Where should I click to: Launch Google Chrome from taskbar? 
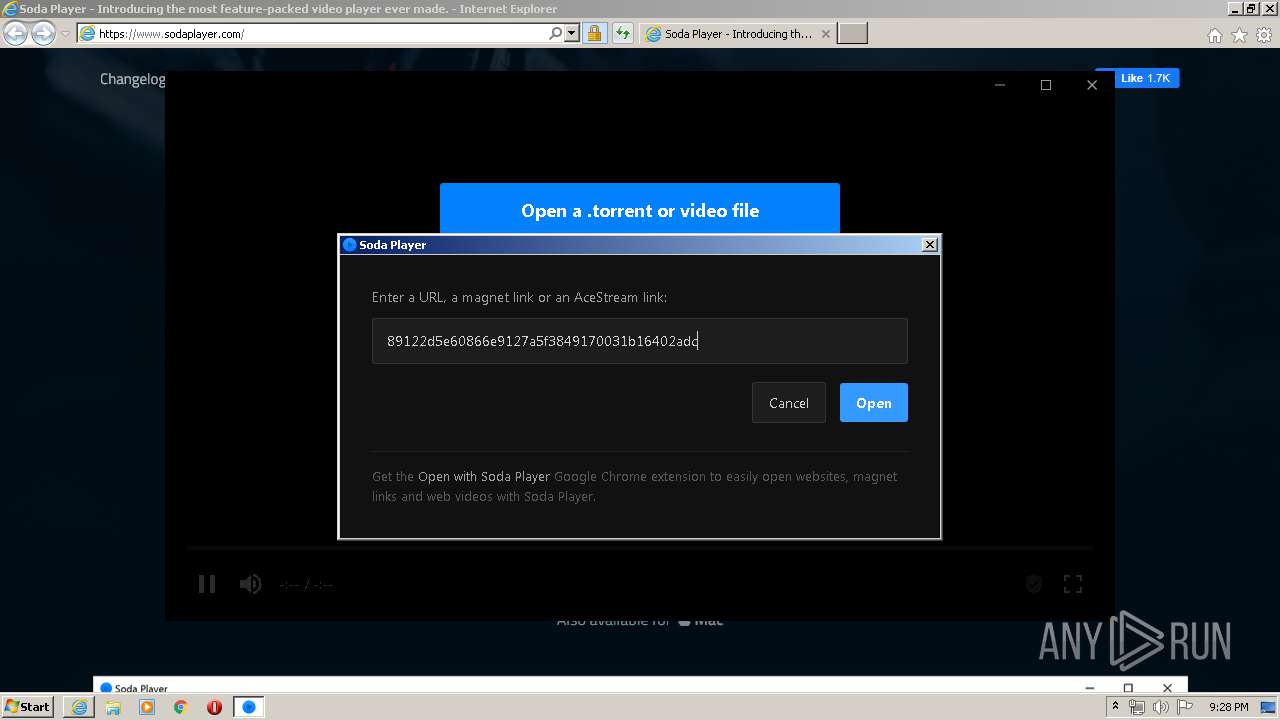tap(181, 707)
